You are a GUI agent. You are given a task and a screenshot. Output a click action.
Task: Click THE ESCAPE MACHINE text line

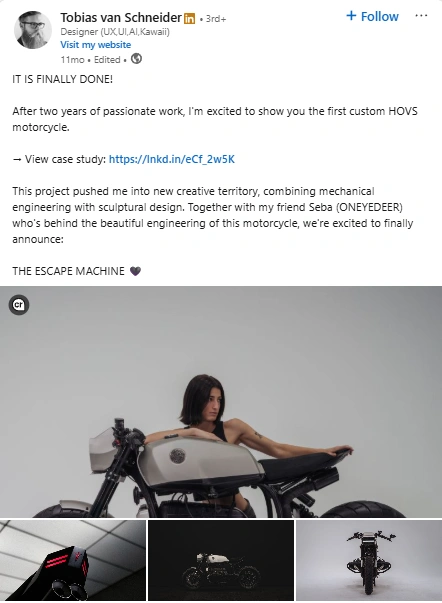(68, 271)
